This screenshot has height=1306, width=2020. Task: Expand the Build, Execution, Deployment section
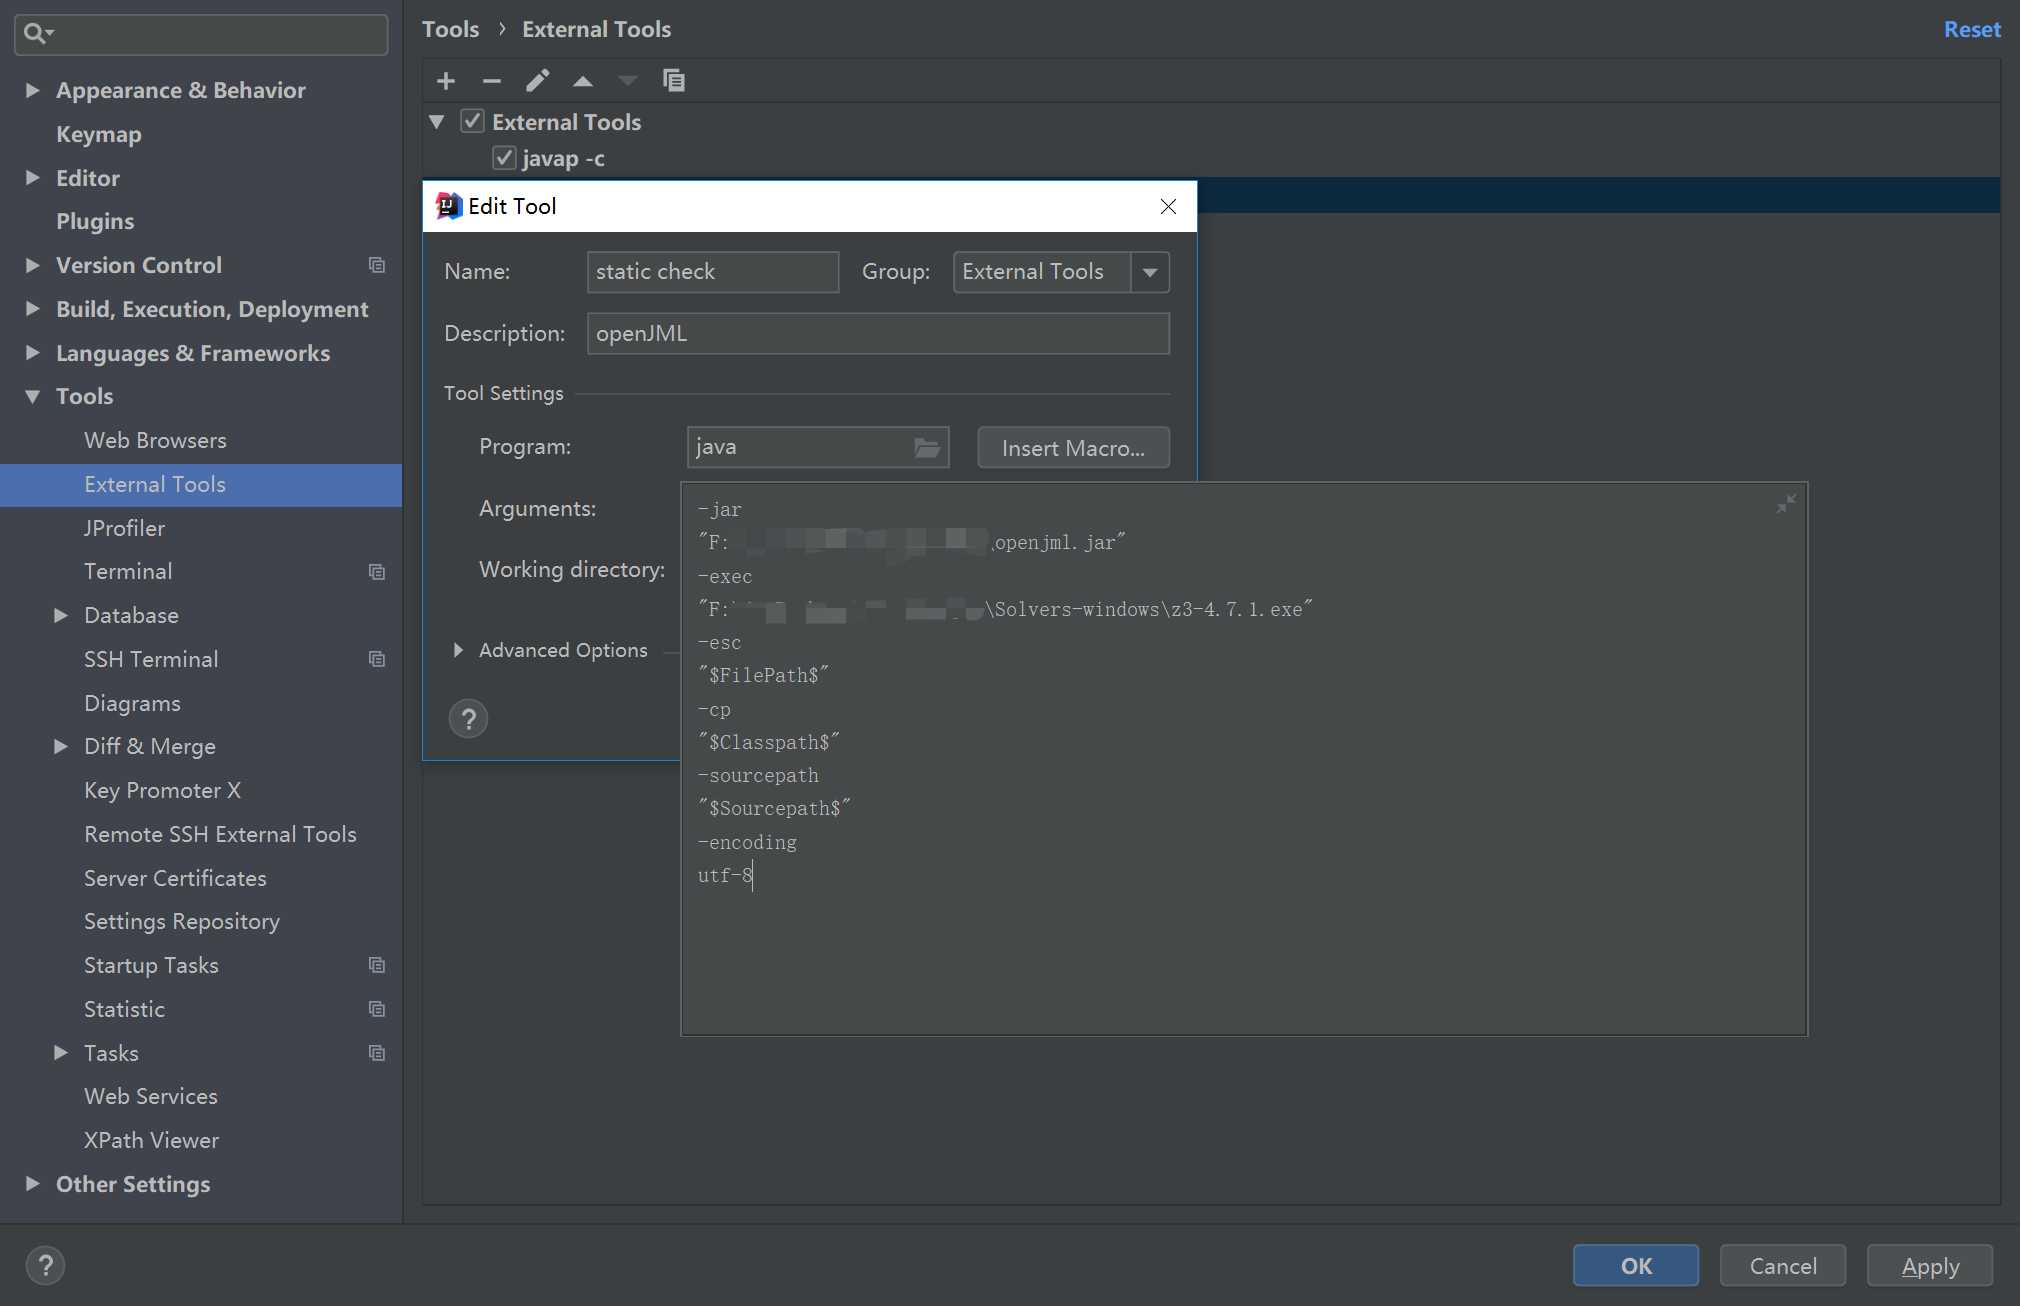pyautogui.click(x=32, y=308)
